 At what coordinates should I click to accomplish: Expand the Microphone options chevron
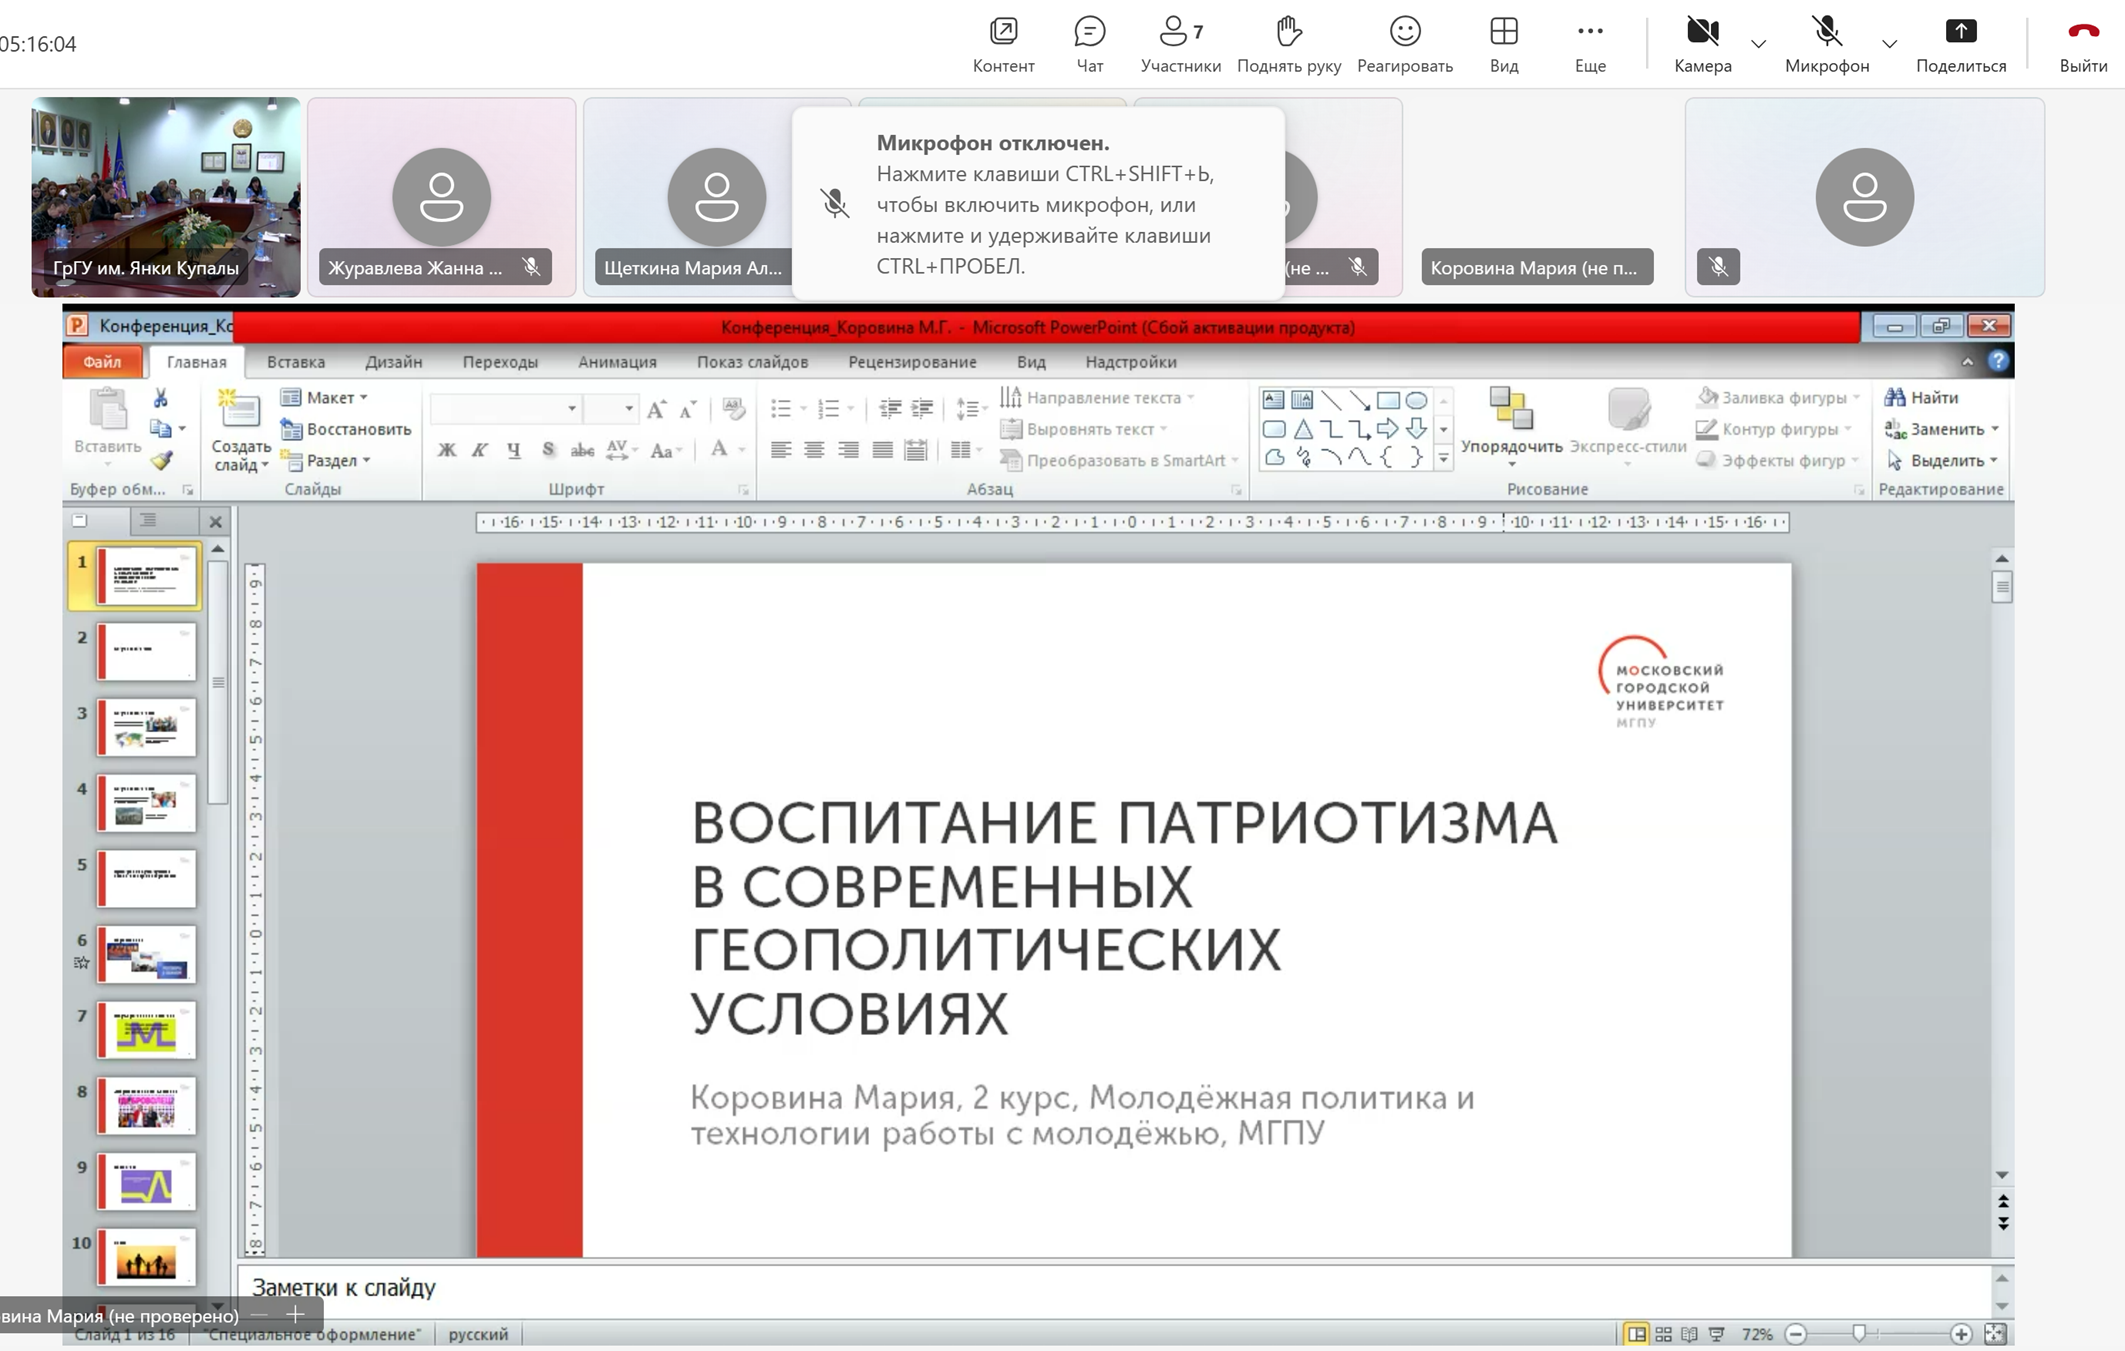[1889, 45]
